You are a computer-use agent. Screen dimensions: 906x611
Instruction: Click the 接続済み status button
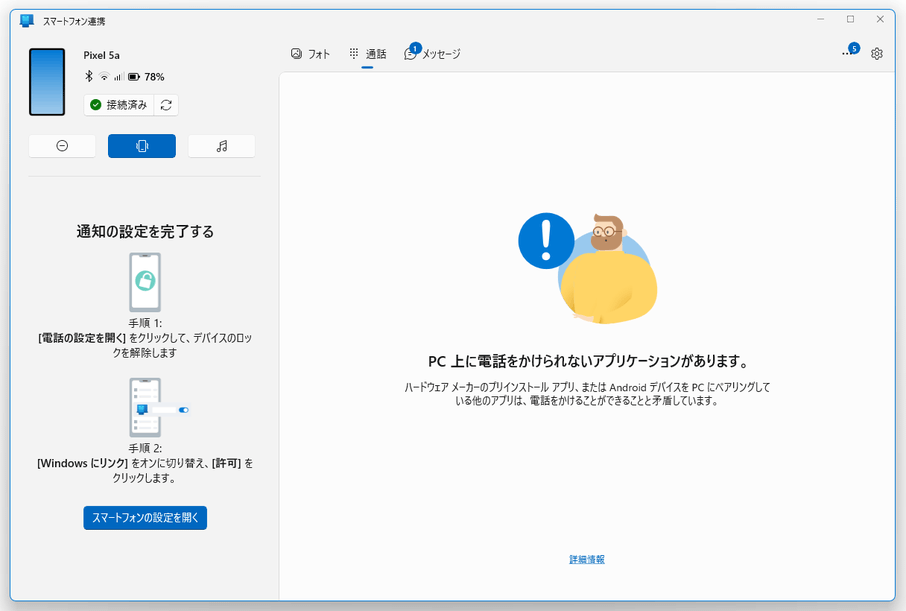119,105
